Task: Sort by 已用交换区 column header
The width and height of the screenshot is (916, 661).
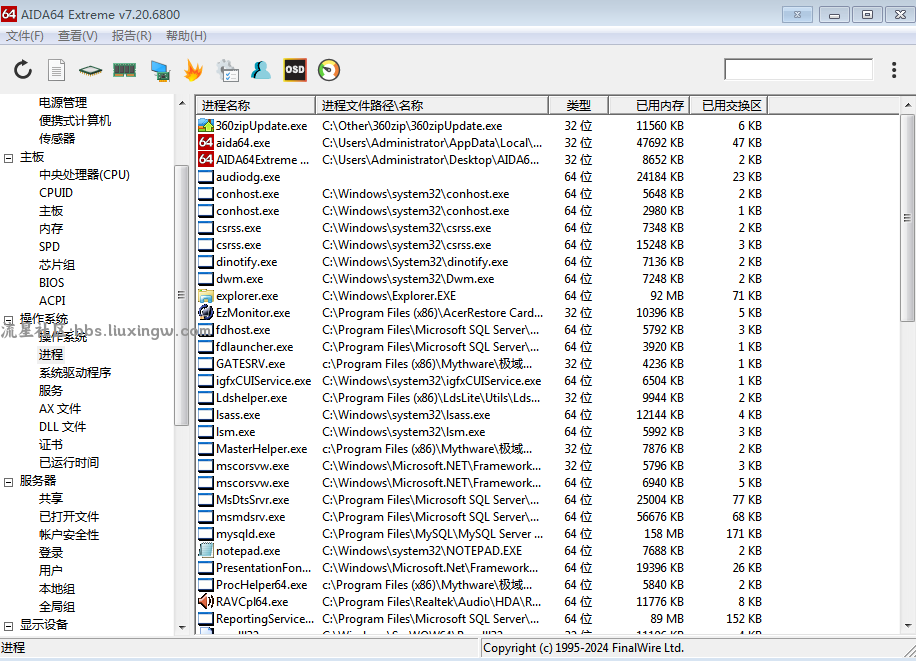Action: tap(728, 105)
